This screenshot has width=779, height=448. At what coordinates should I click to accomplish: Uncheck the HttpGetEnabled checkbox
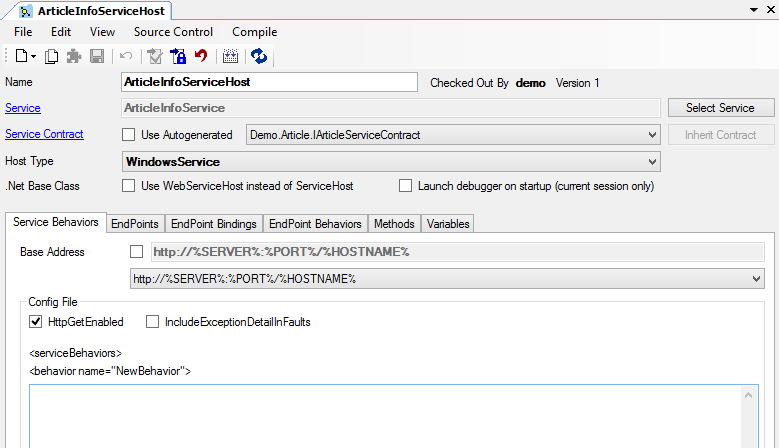37,322
